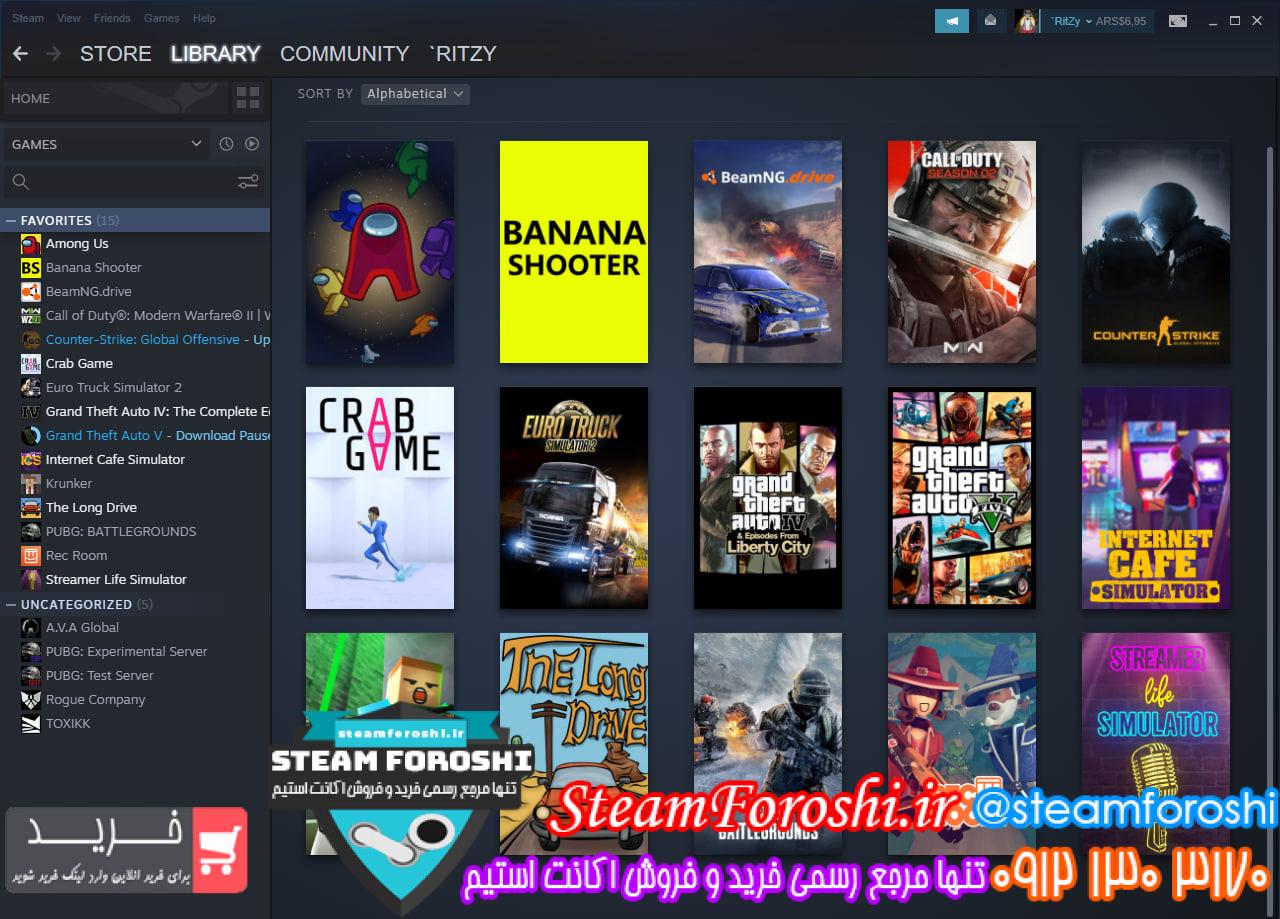Click the Banana Shooter sidebar icon
This screenshot has width=1280, height=919.
tap(31, 268)
